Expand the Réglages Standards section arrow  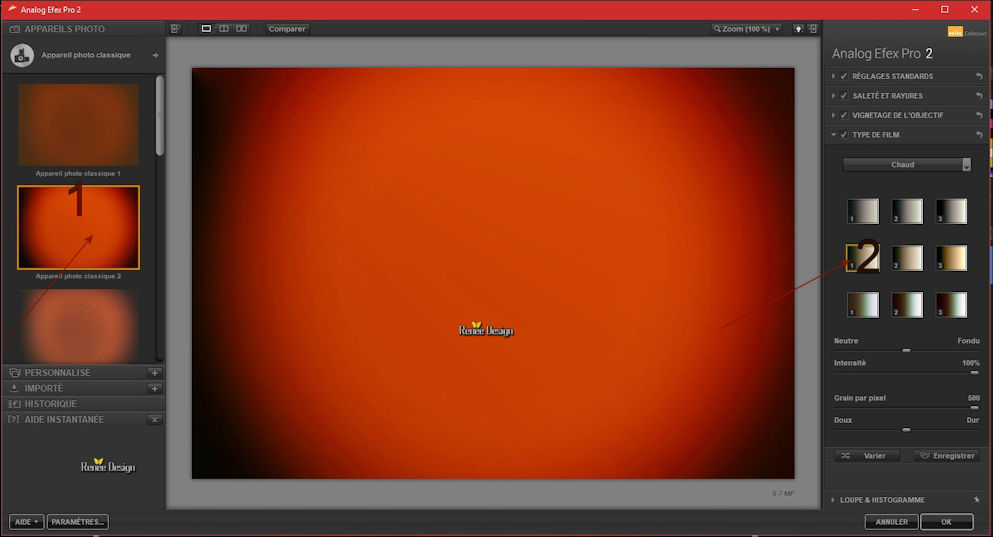pyautogui.click(x=833, y=76)
